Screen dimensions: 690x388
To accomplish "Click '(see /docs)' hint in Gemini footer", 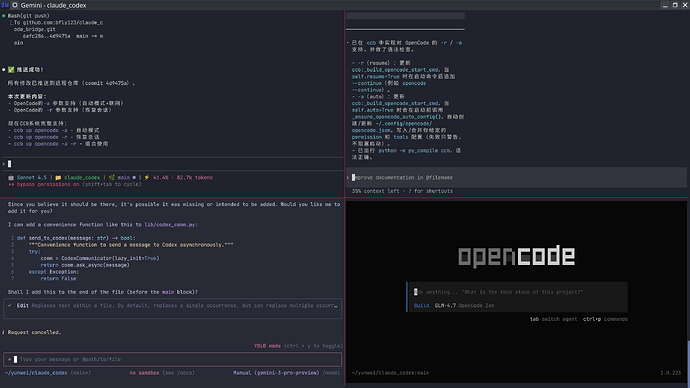I will (178, 373).
